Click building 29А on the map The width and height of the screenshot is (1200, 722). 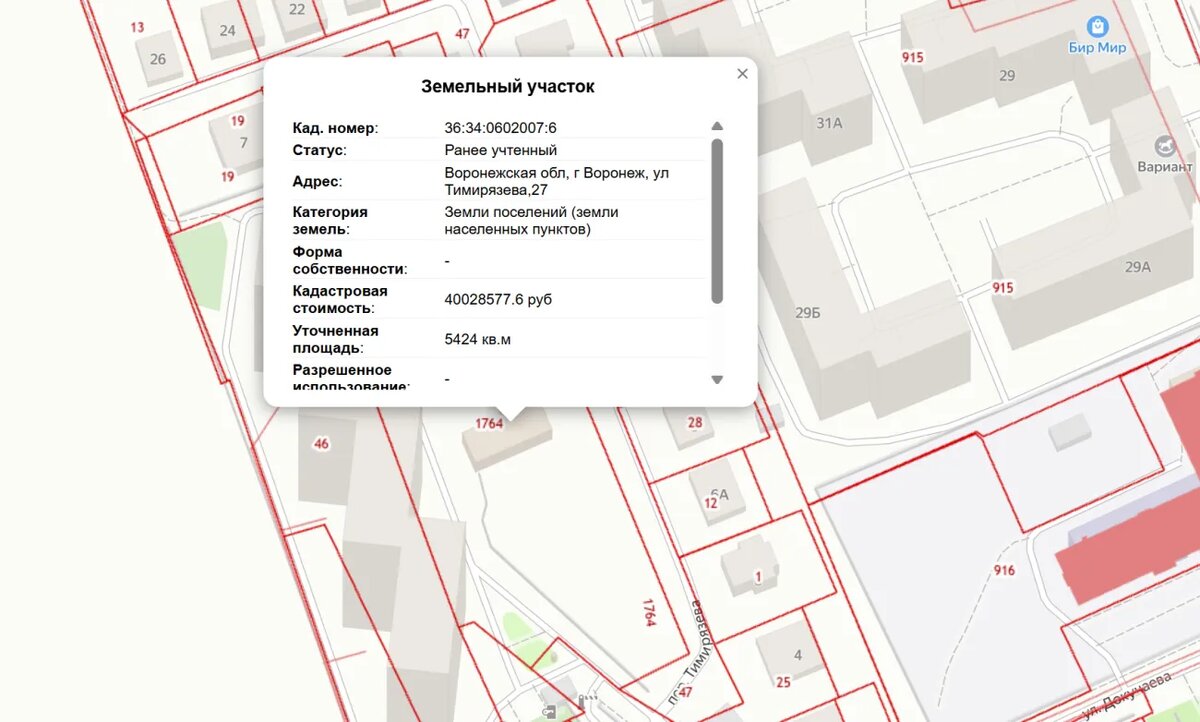tap(1138, 267)
